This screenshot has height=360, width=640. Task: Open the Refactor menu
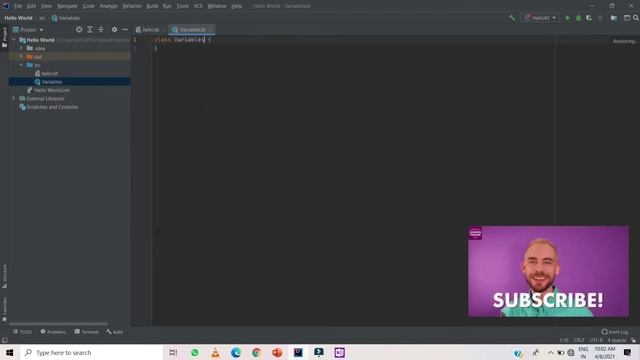(132, 6)
